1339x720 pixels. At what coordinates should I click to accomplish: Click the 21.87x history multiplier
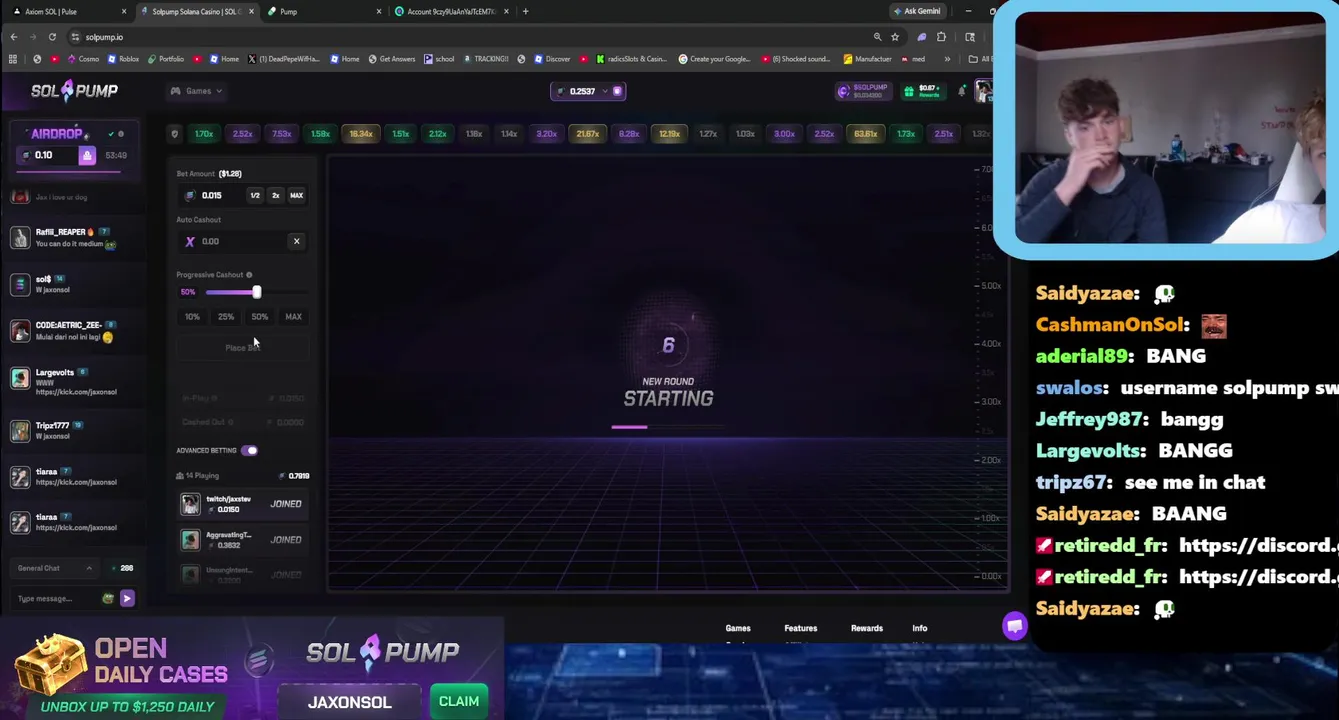click(588, 134)
